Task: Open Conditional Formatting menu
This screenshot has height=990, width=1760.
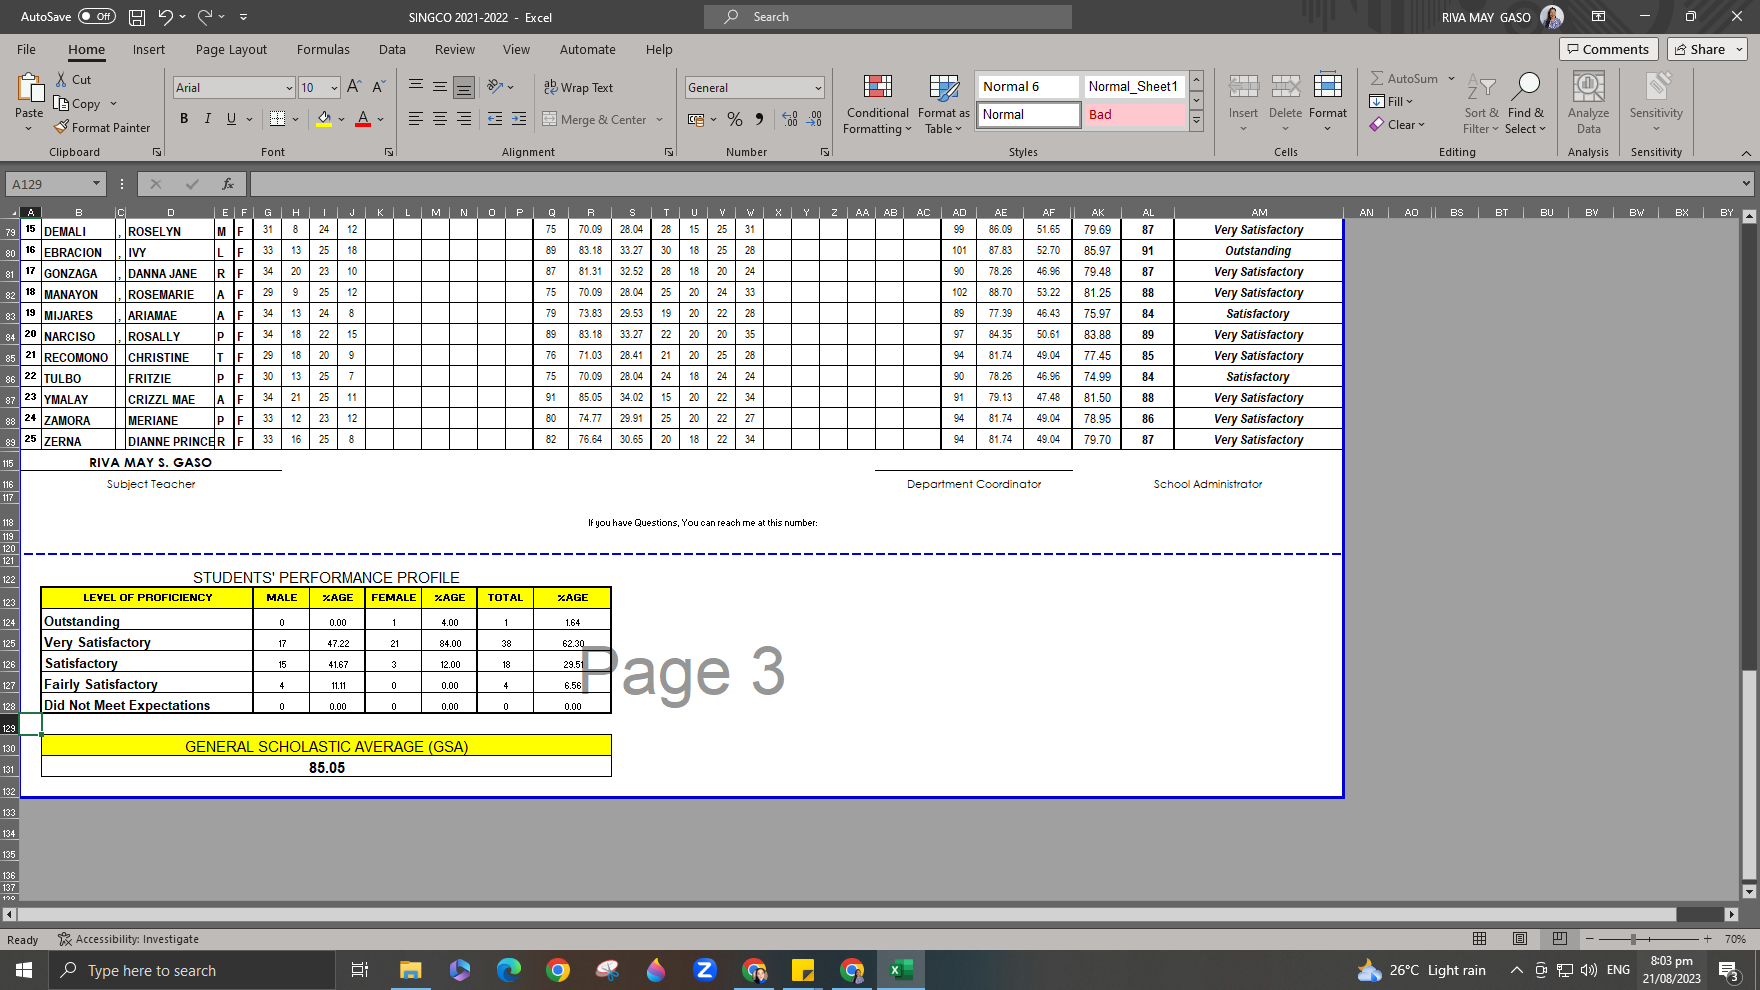Action: tap(877, 105)
